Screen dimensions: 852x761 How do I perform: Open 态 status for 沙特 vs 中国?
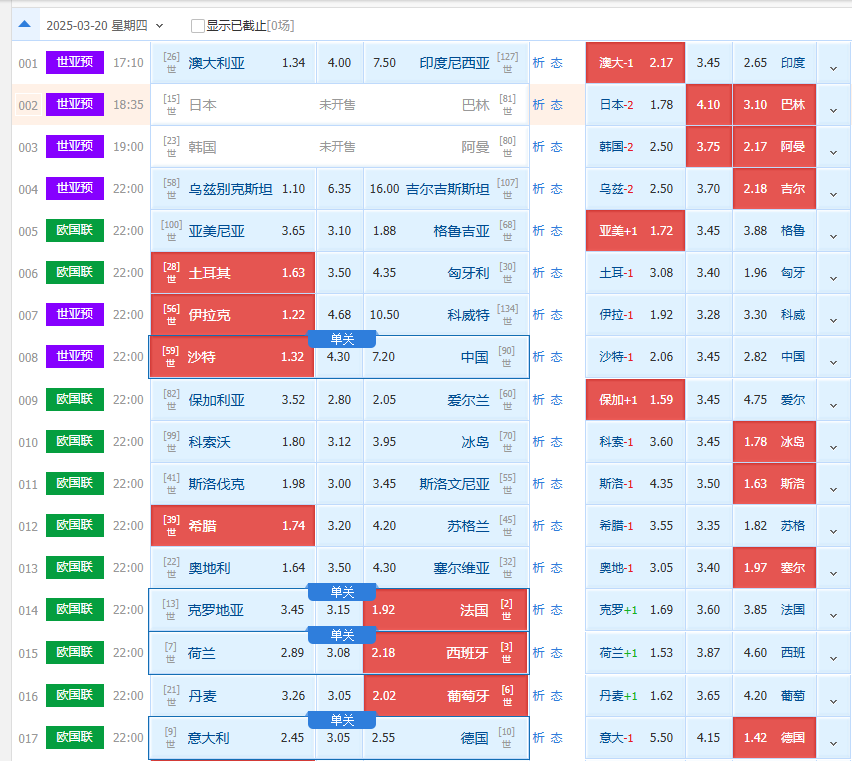[x=556, y=357]
